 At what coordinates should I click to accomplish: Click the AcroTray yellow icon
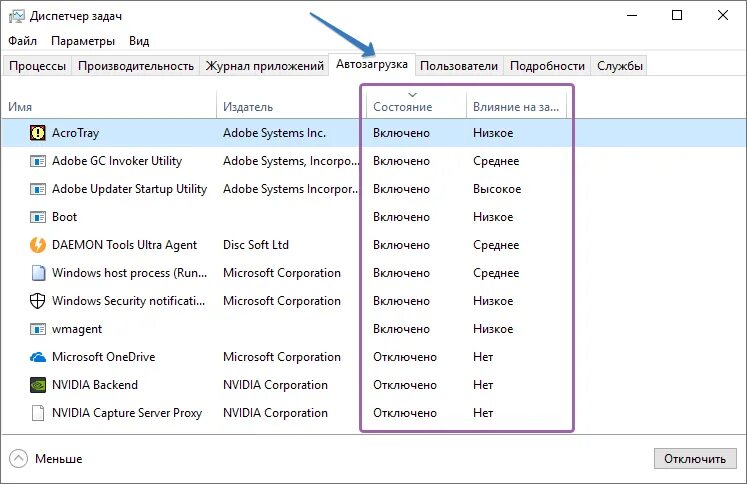pyautogui.click(x=38, y=133)
